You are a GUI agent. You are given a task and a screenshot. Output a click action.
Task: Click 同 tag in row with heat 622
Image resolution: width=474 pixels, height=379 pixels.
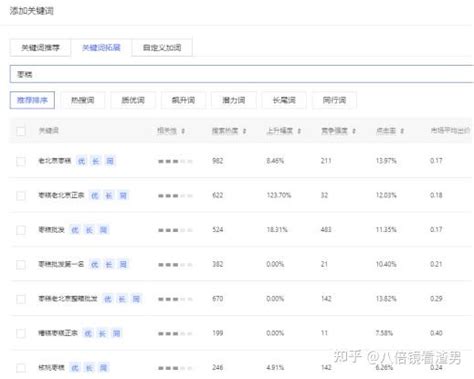coord(123,195)
